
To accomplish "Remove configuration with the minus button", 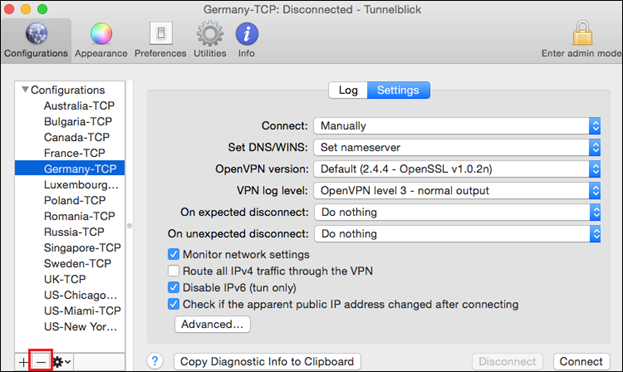I will coord(41,362).
